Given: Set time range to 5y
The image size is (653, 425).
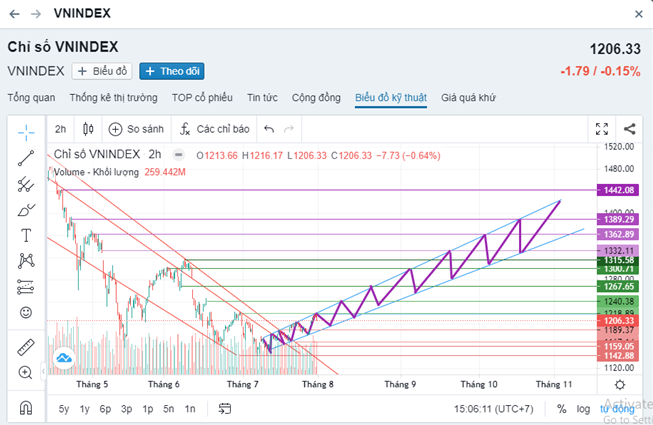Looking at the screenshot, I should (x=64, y=409).
